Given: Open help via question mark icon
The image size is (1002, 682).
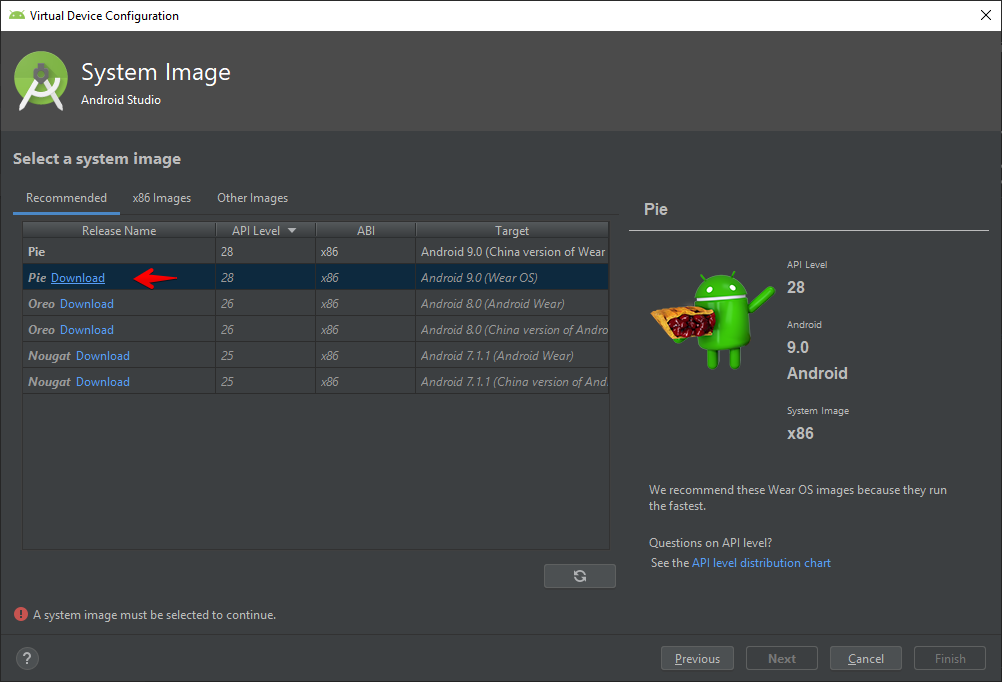Looking at the screenshot, I should tap(27, 658).
